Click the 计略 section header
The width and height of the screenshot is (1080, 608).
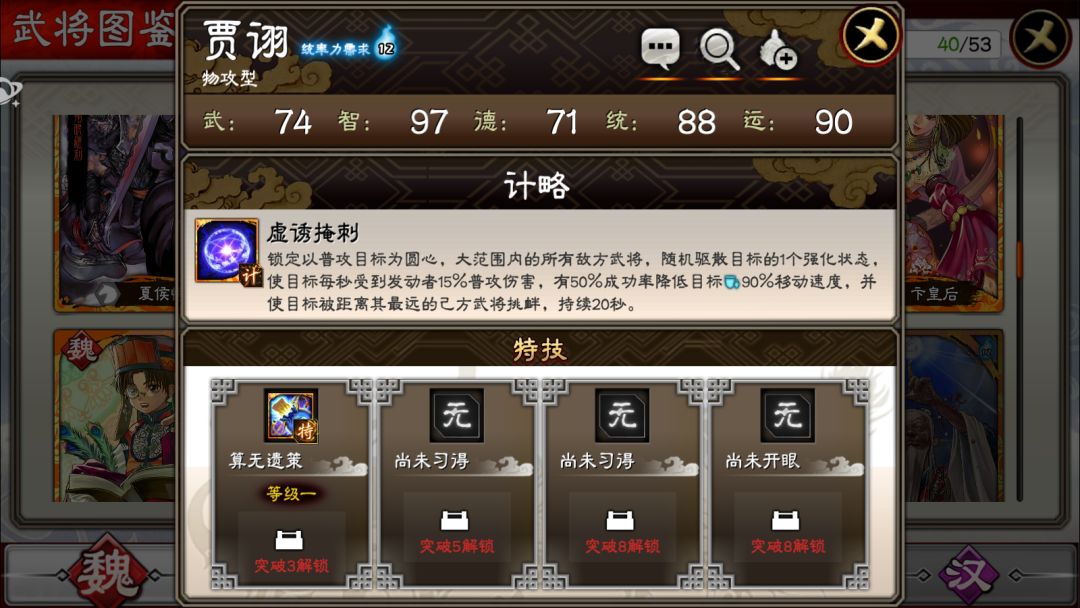point(537,185)
